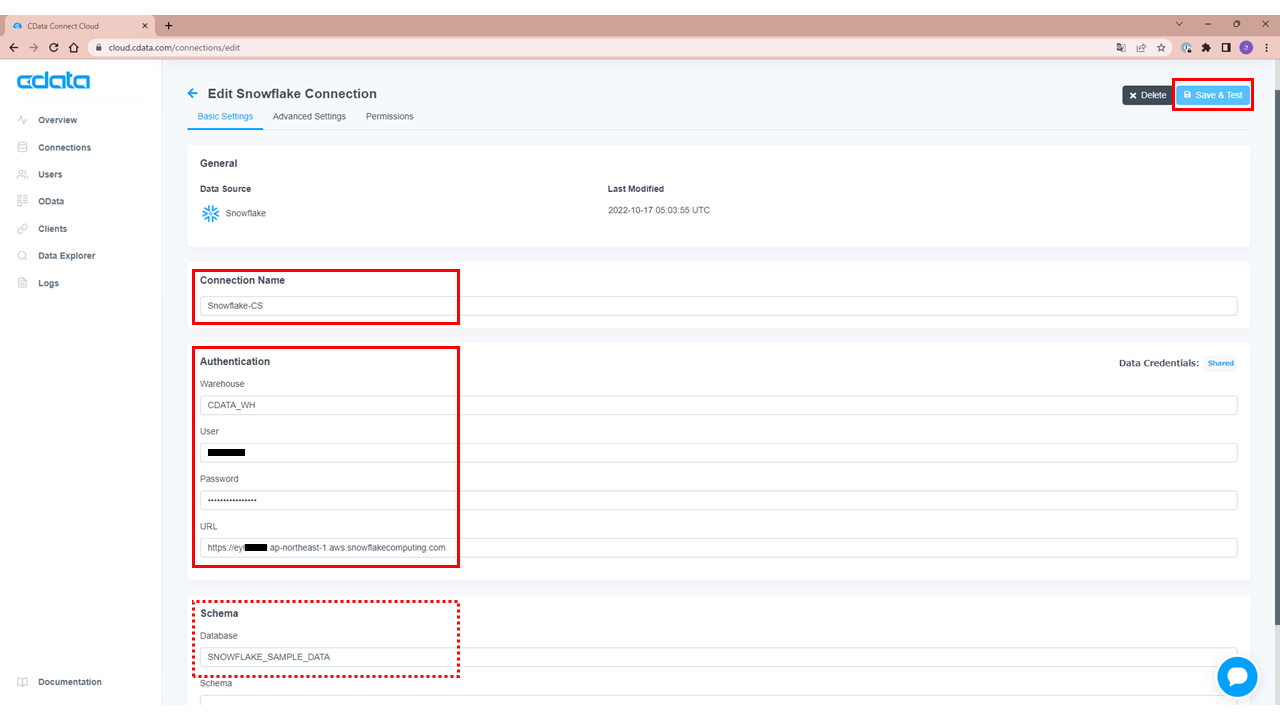Open Connections in the sidebar
Viewport: 1280px width, 720px height.
click(64, 147)
